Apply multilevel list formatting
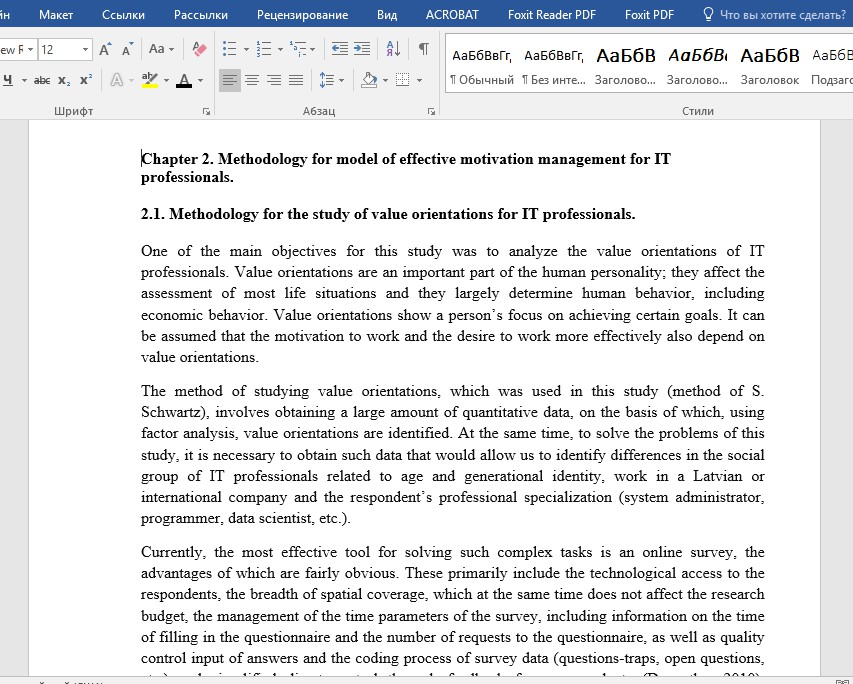 click(x=298, y=49)
